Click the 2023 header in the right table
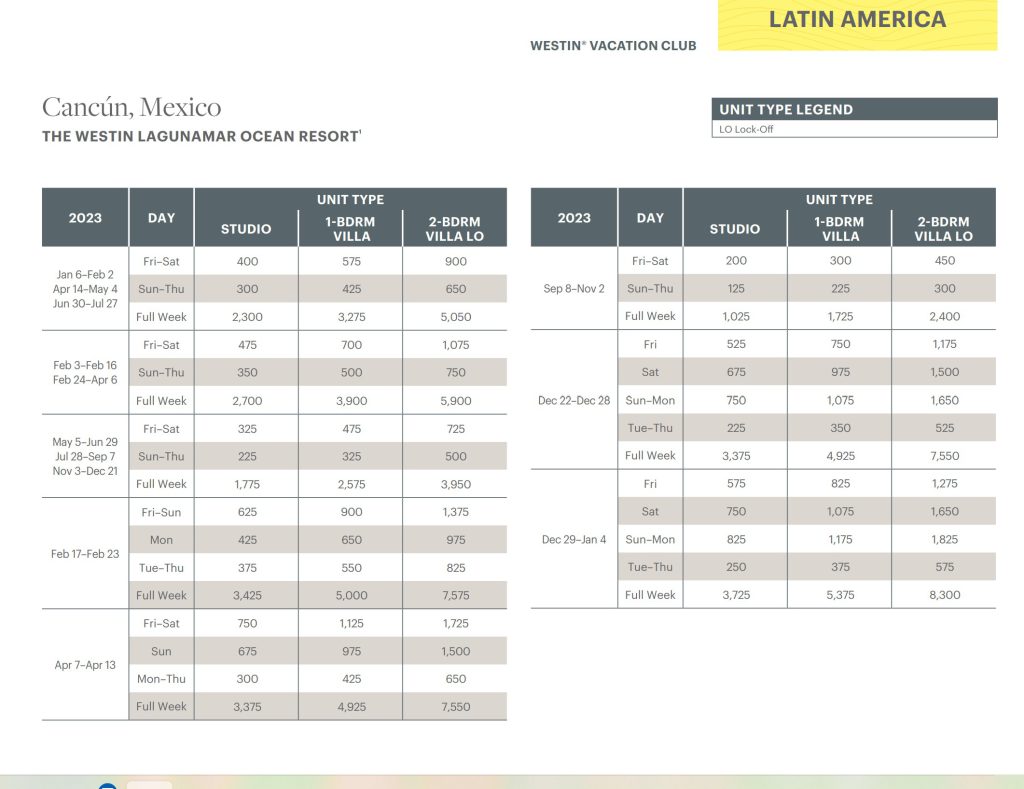The width and height of the screenshot is (1024, 789). (x=574, y=217)
